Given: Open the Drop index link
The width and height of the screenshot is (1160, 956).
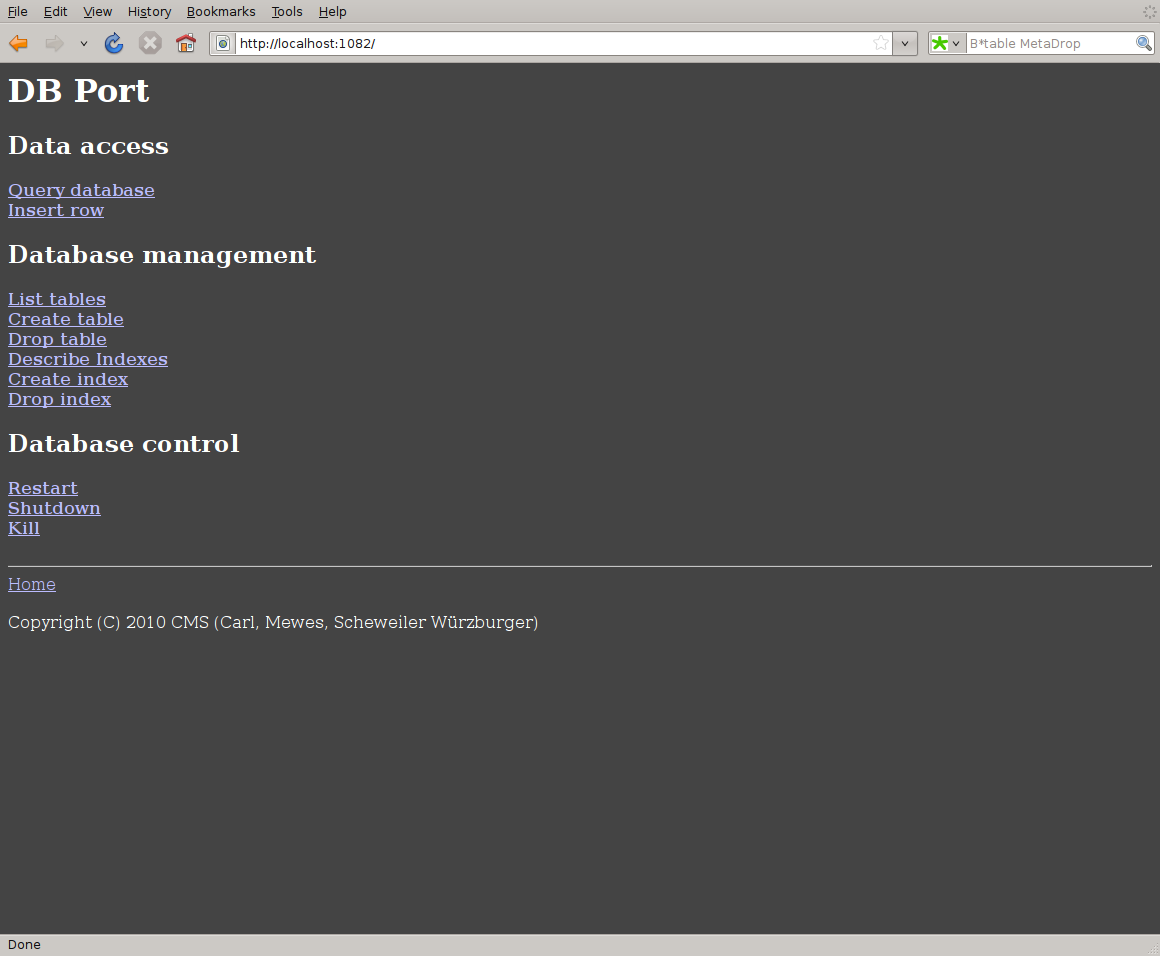Looking at the screenshot, I should pos(60,399).
